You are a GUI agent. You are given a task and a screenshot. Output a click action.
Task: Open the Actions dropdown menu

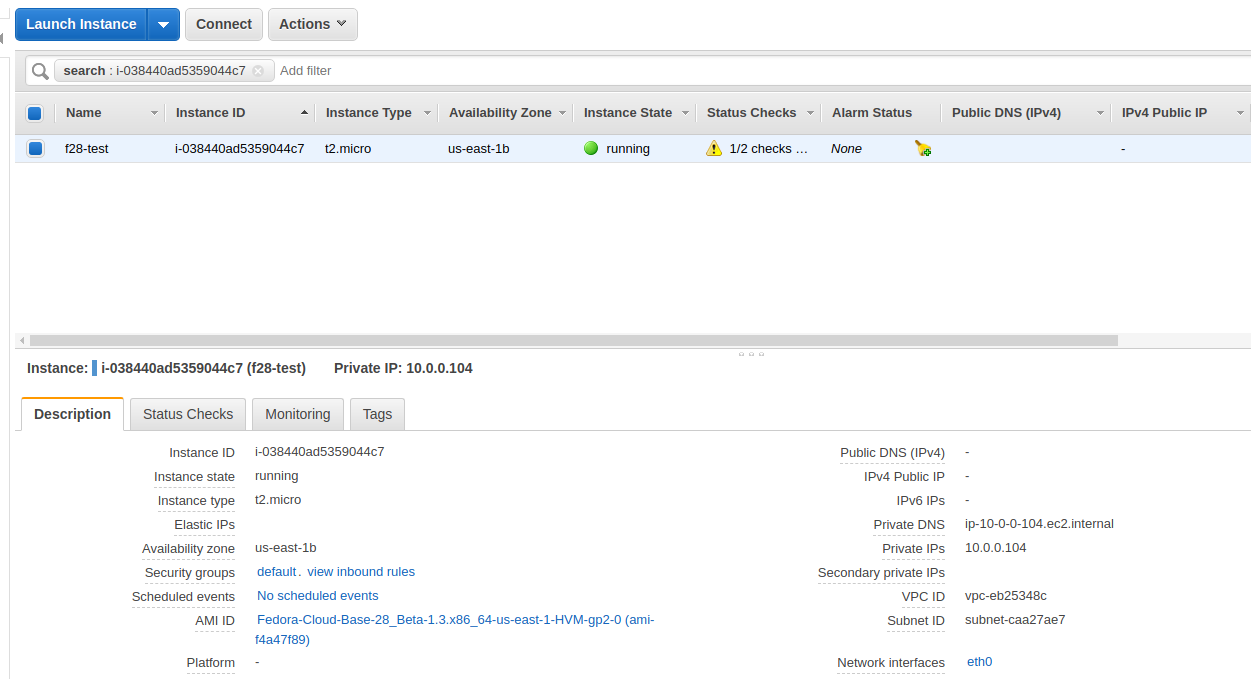[x=312, y=24]
